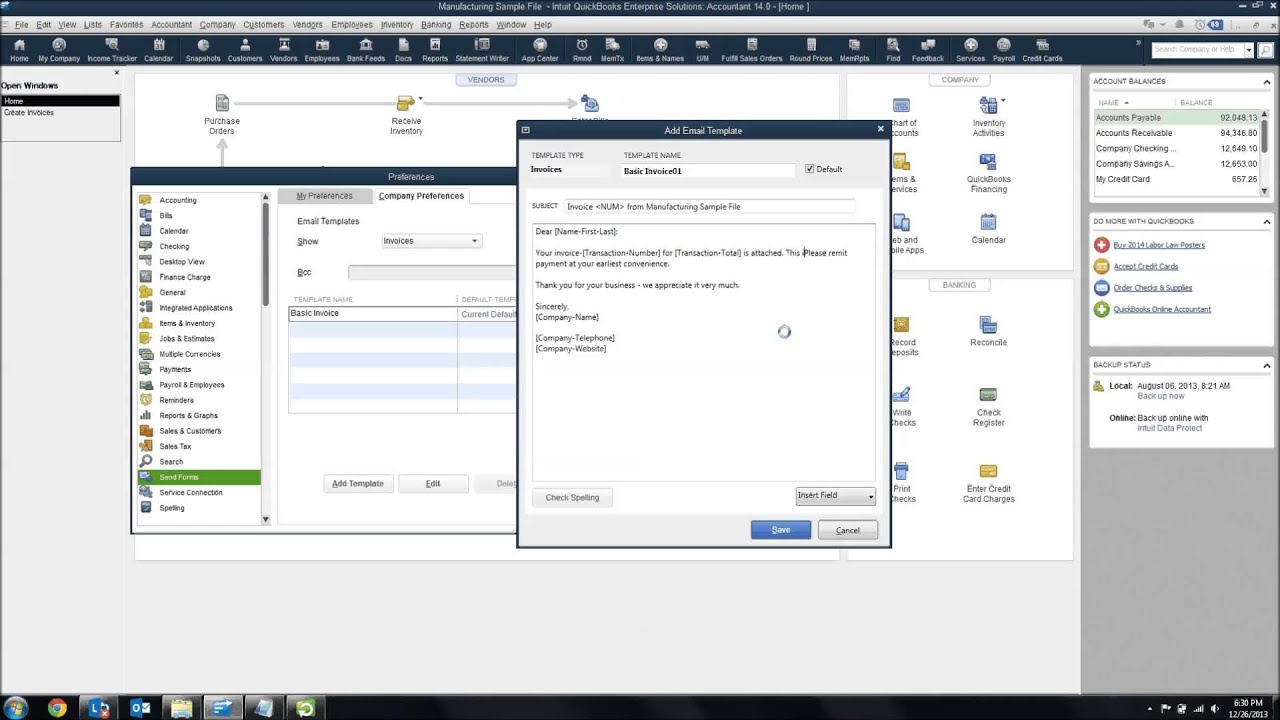The image size is (1280, 720).
Task: Open the Reports menu
Action: tap(473, 25)
